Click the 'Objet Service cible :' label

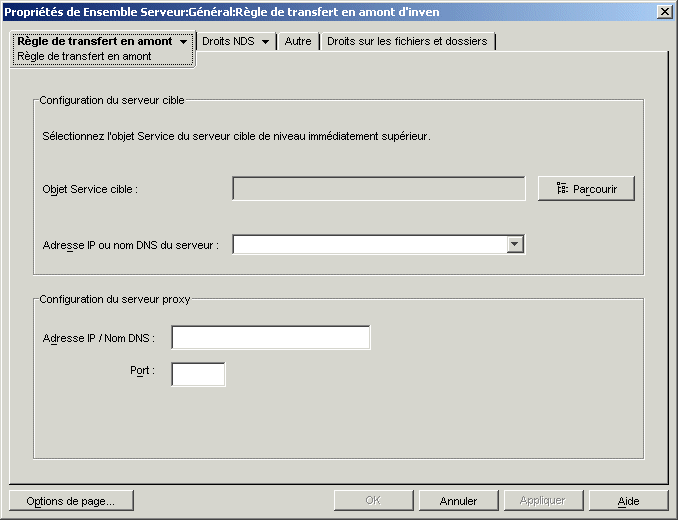90,189
